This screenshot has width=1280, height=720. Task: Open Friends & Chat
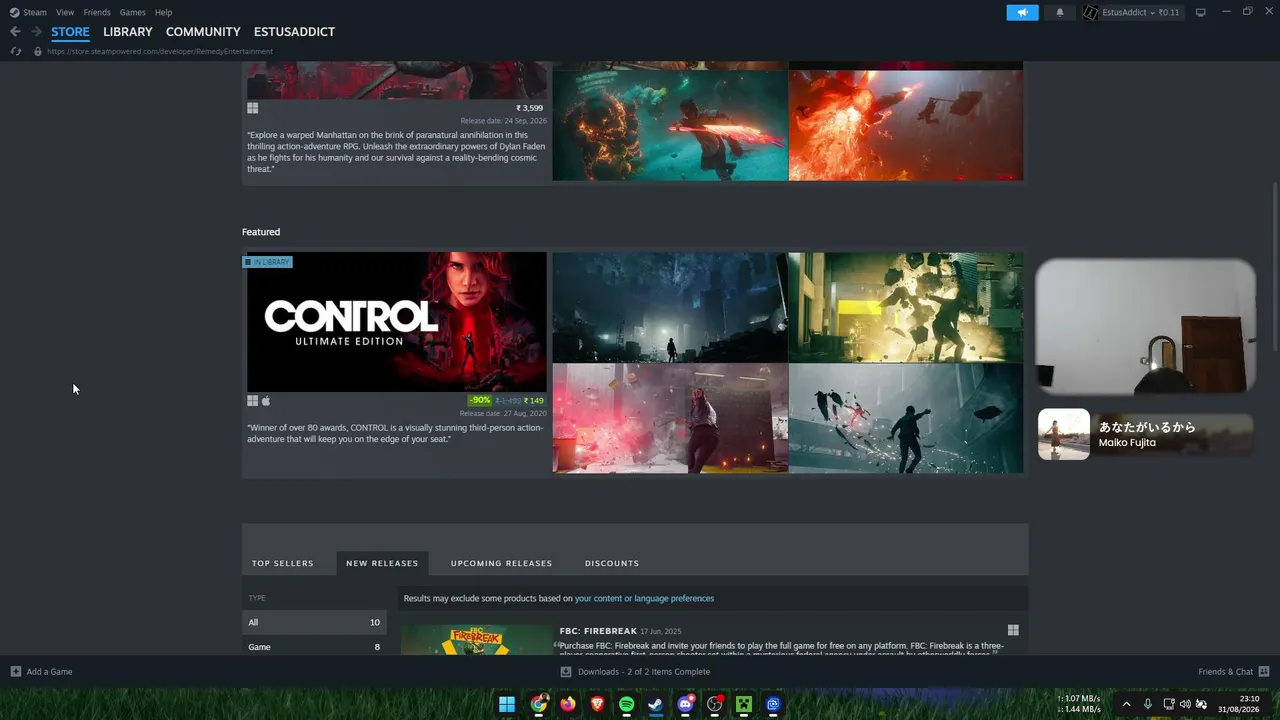[1233, 671]
